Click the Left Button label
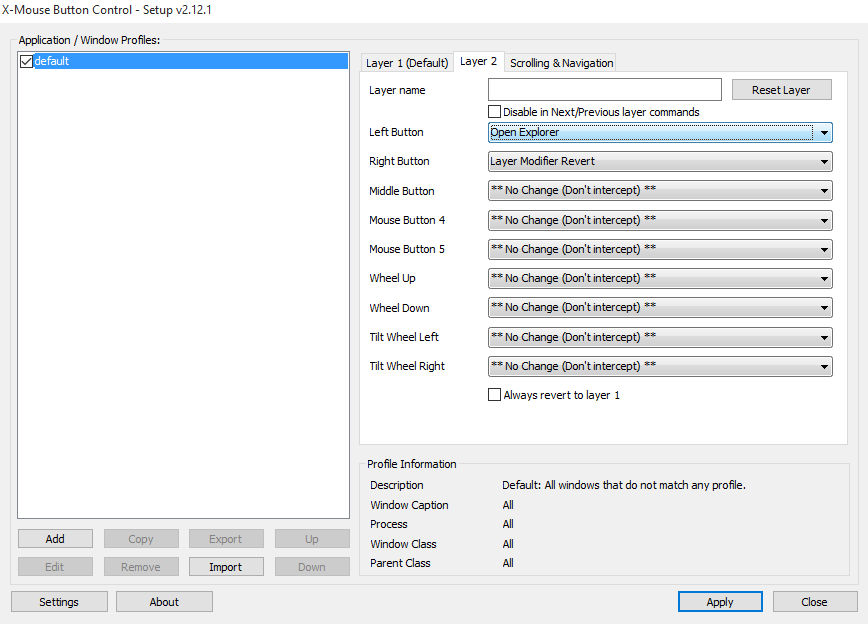The height and width of the screenshot is (624, 868). tap(396, 132)
